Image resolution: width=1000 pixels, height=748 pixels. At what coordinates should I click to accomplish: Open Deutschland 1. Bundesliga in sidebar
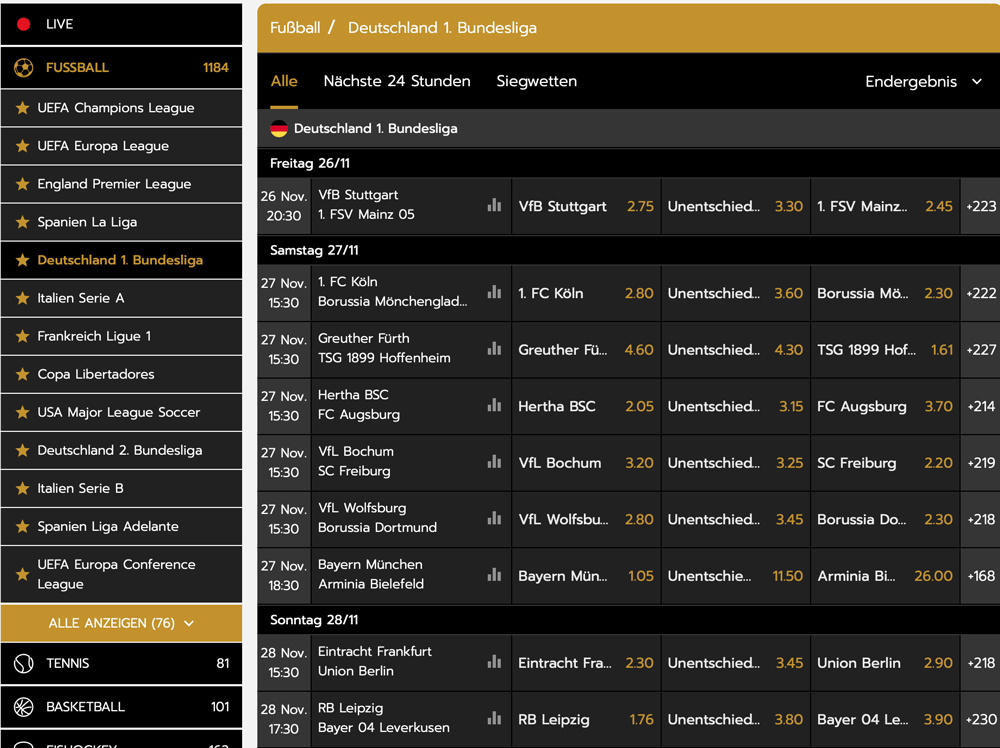click(121, 260)
